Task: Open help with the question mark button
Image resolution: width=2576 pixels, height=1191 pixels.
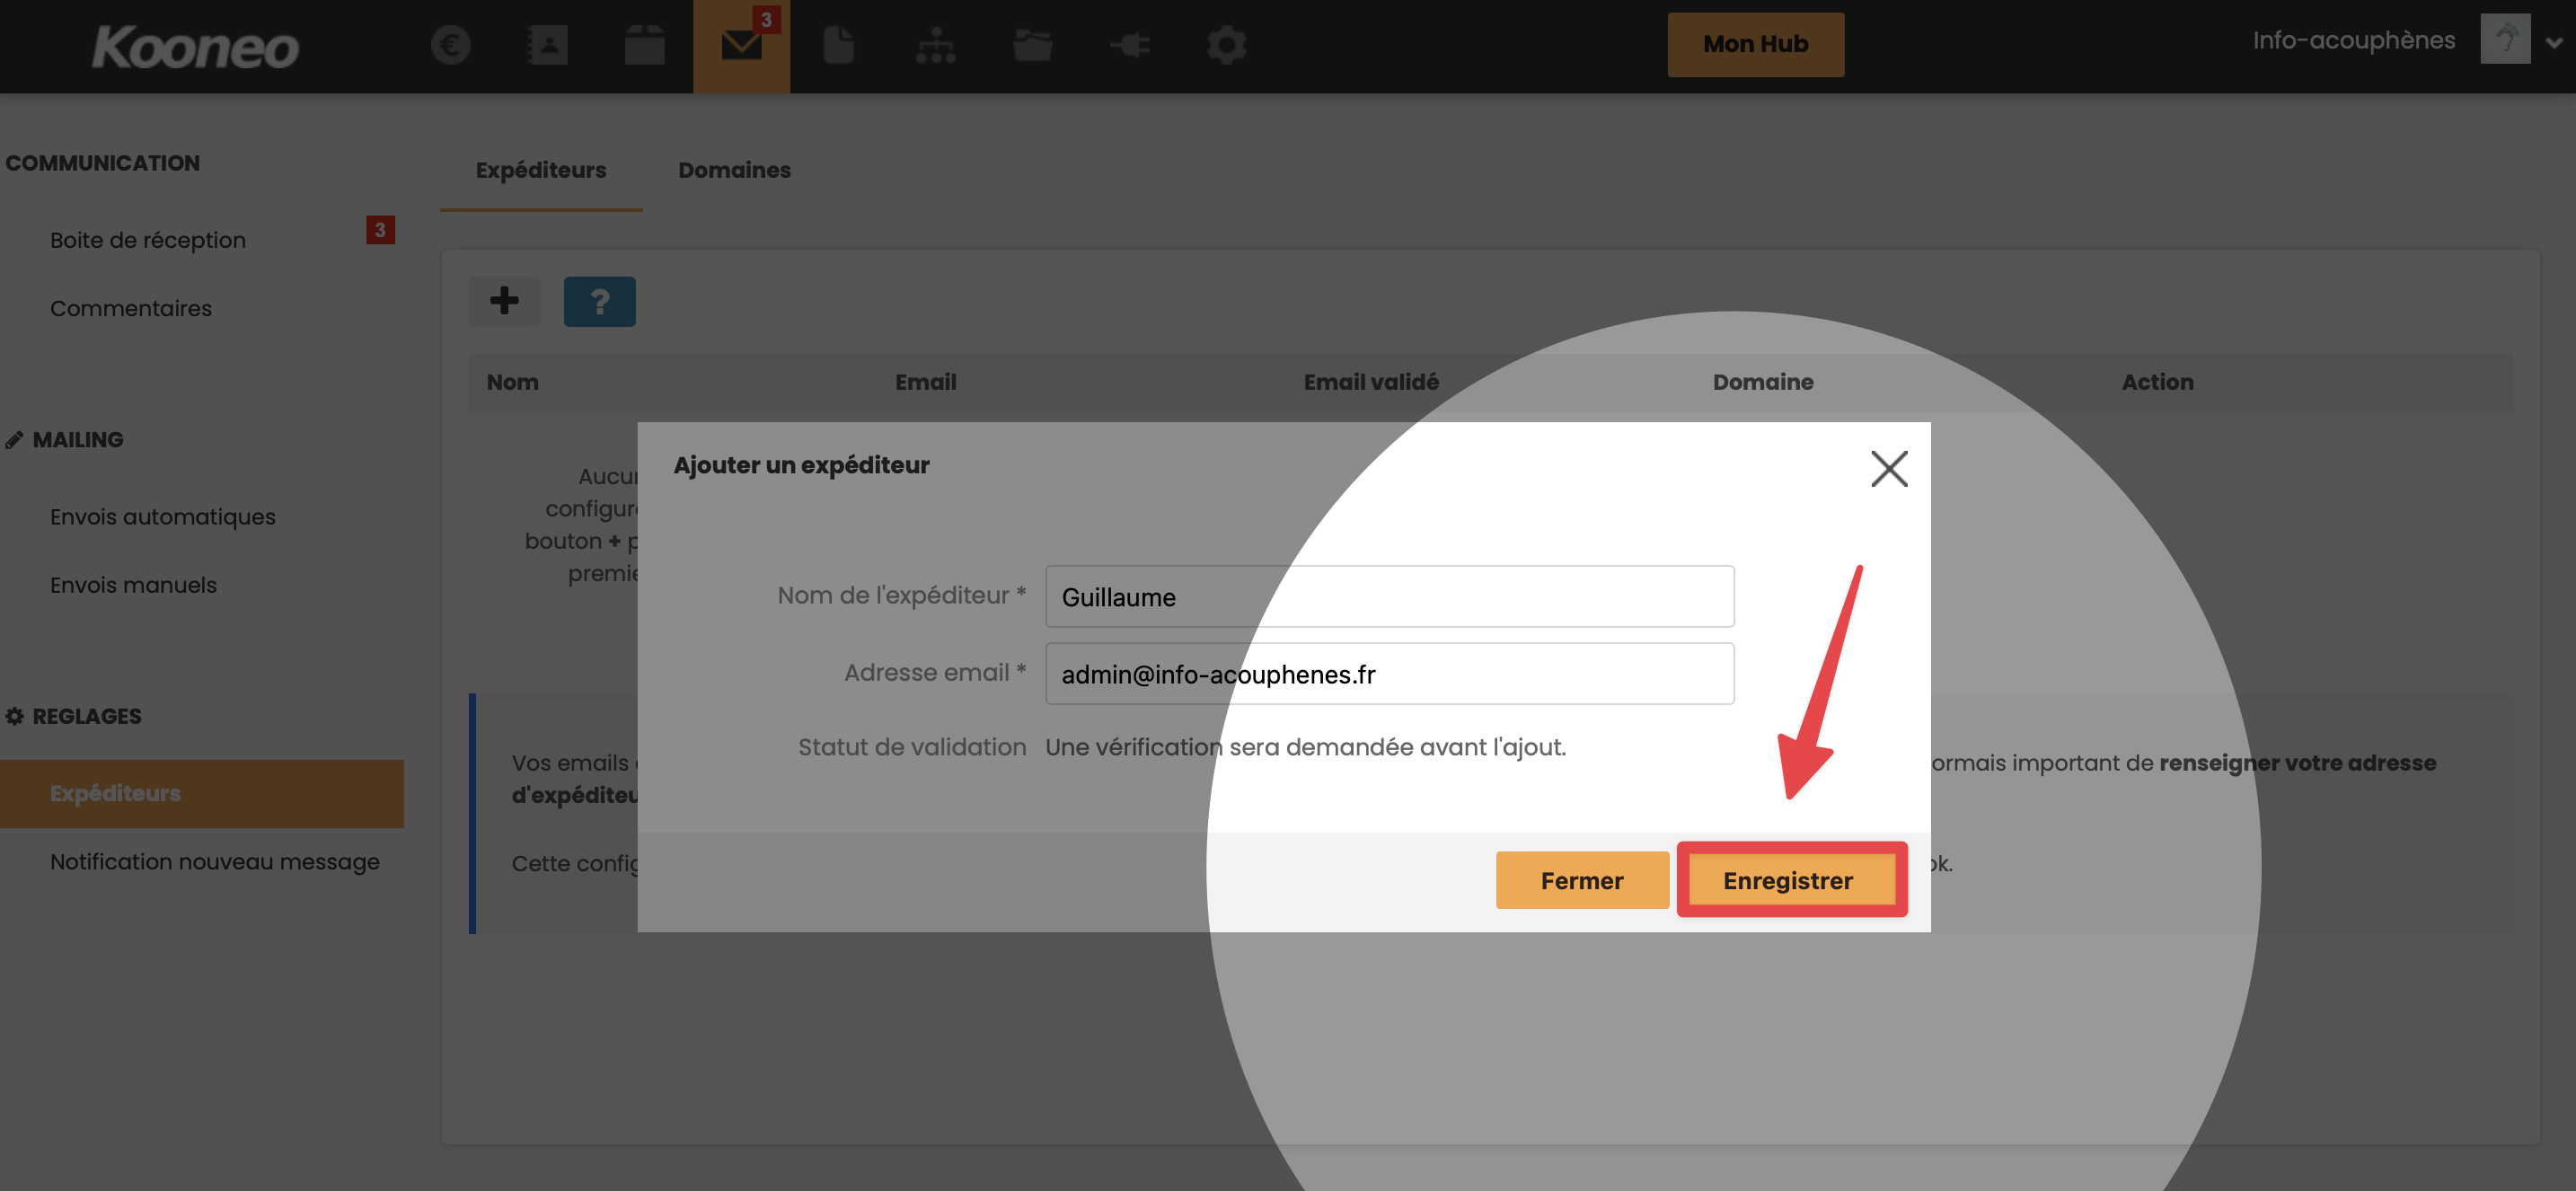Action: click(x=600, y=301)
